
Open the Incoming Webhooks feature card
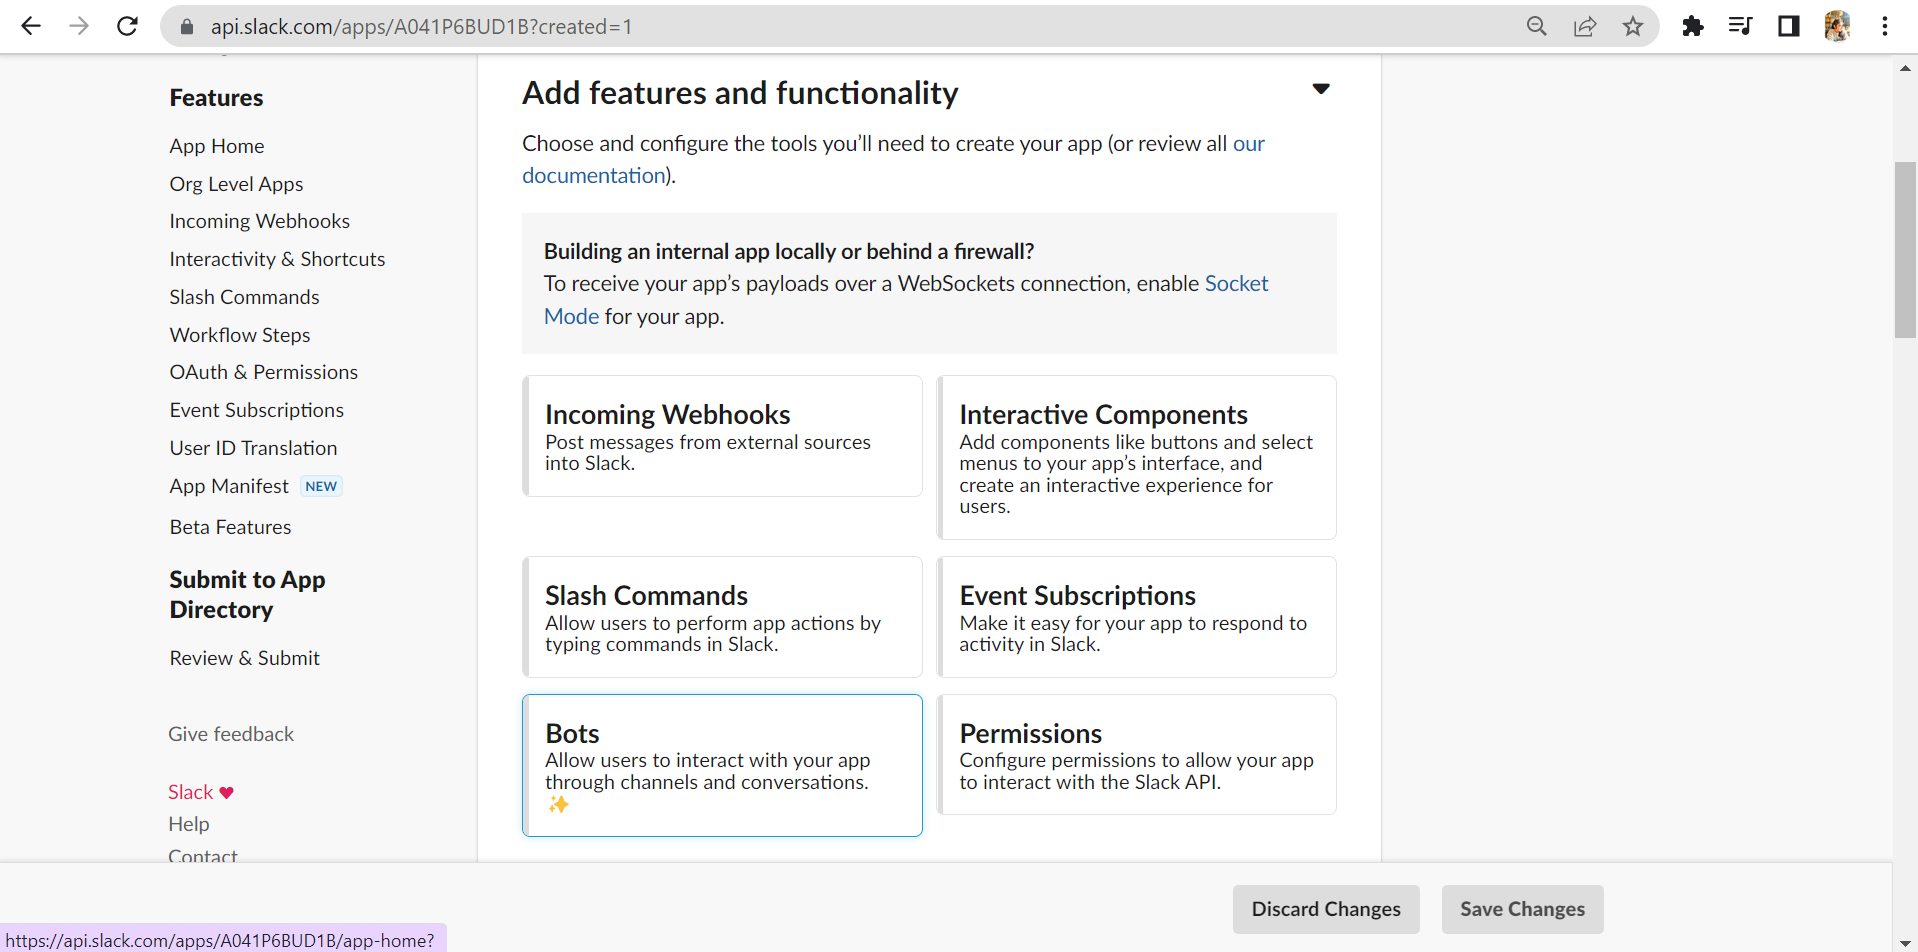[x=722, y=436]
